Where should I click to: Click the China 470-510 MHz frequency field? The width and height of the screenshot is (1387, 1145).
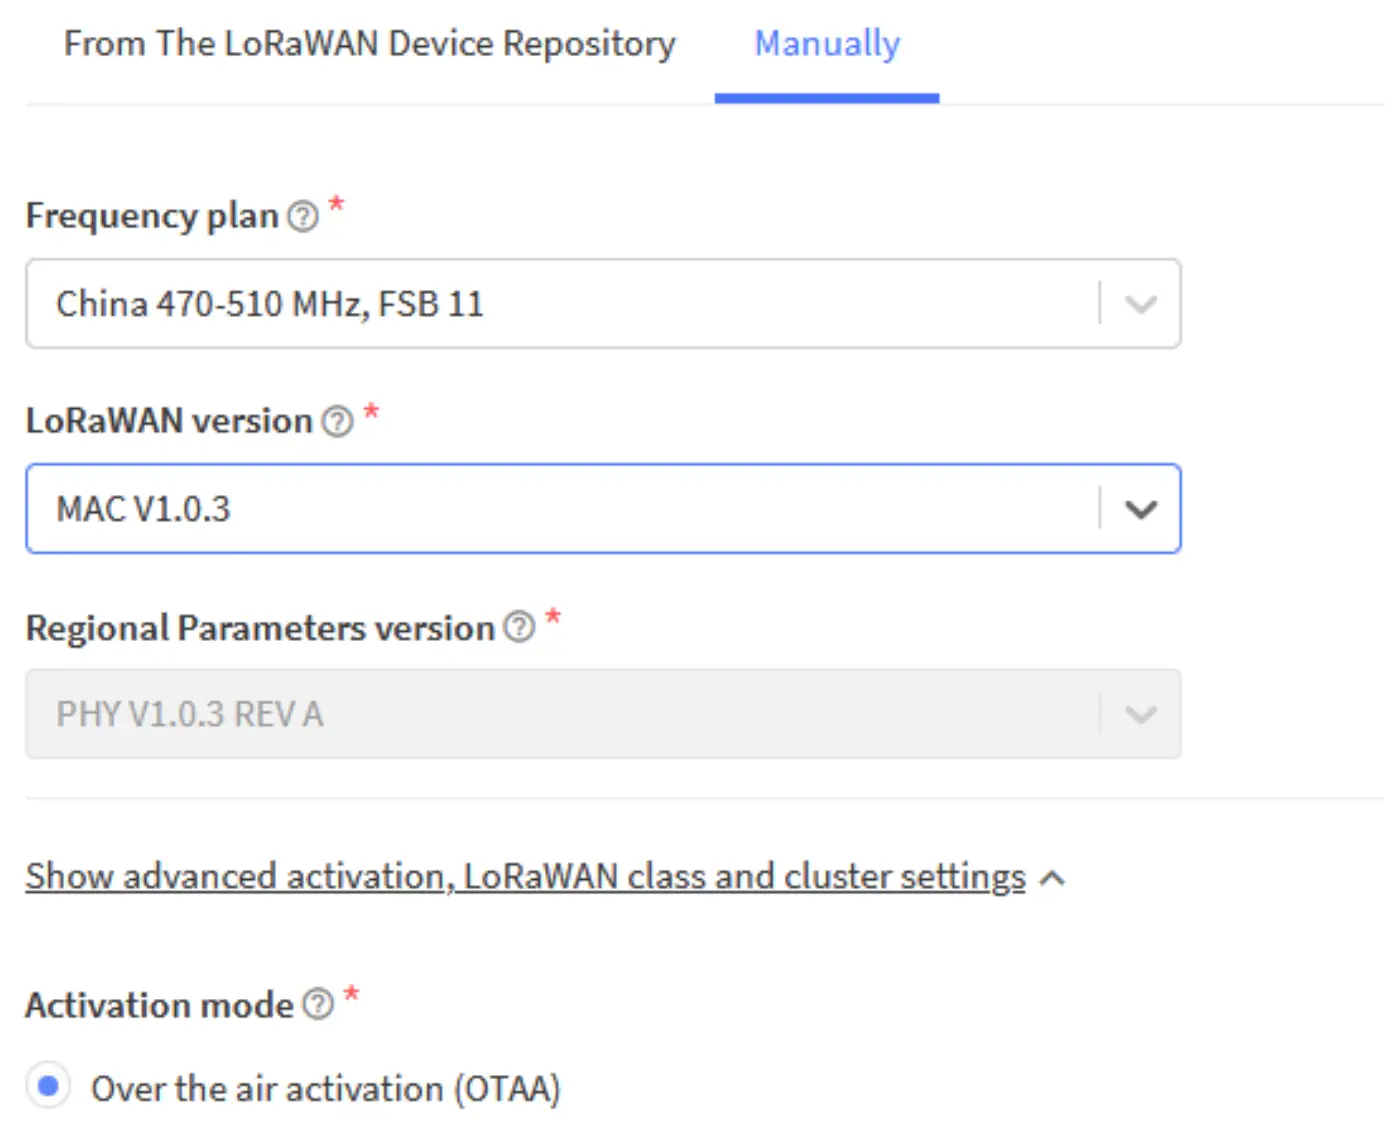560,304
